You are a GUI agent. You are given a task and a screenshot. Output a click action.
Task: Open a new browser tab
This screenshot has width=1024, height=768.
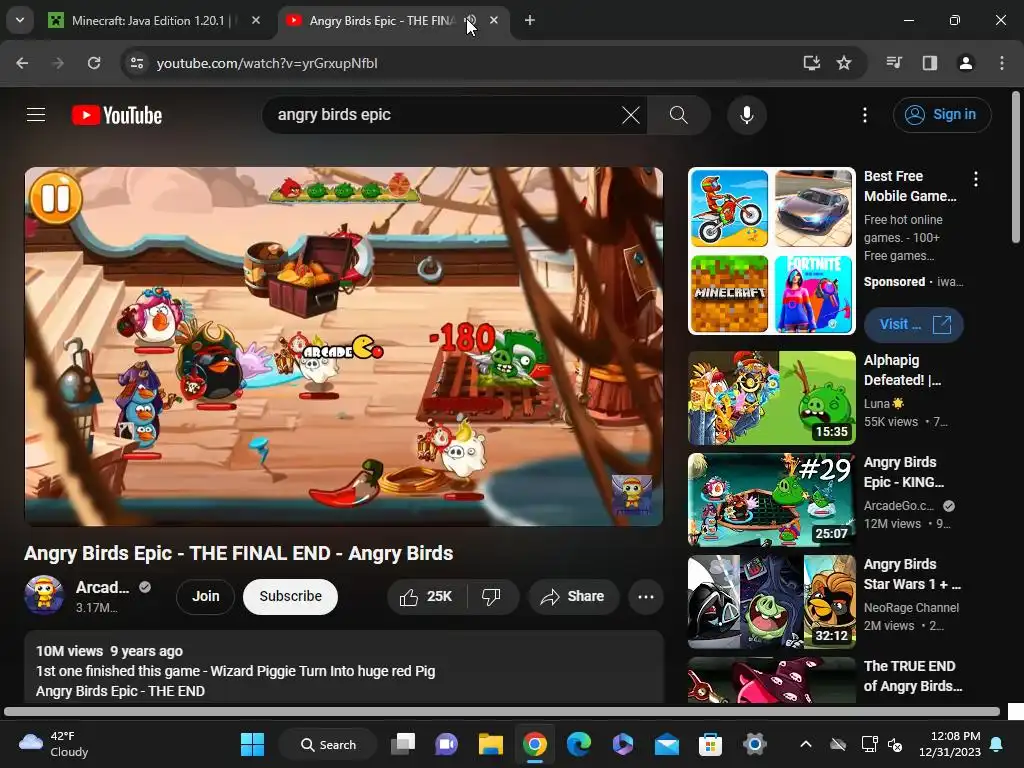click(x=530, y=21)
